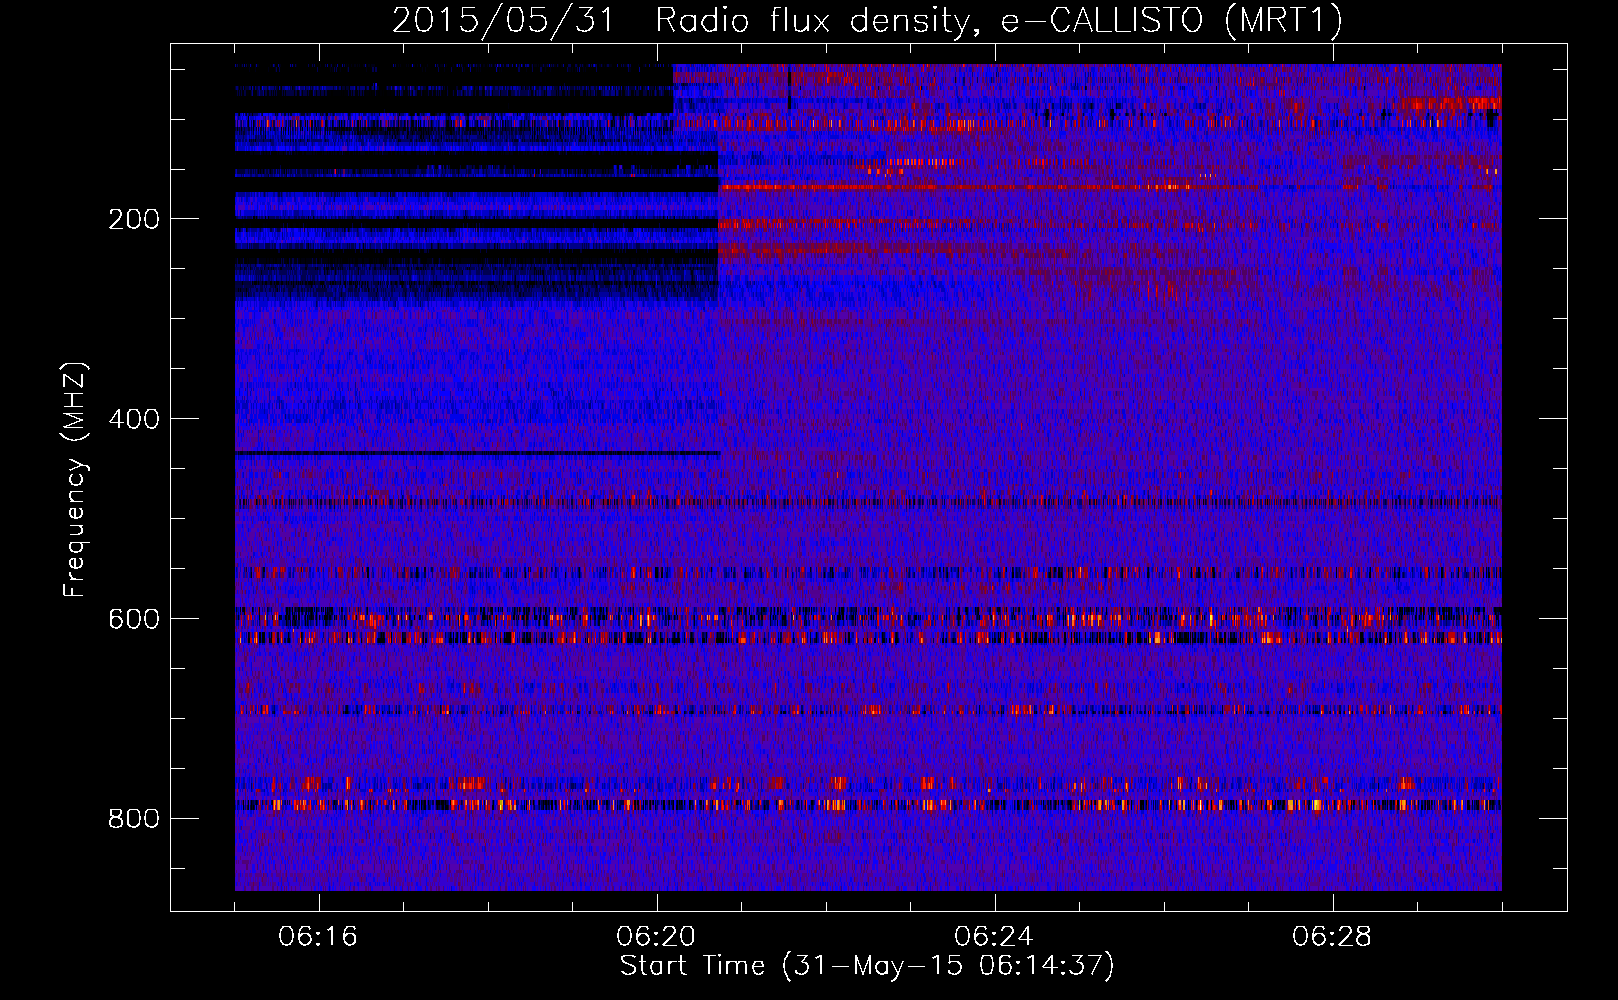Viewport: 1618px width, 1000px height.
Task: Click the 06:24 time tick label
Action: [994, 937]
